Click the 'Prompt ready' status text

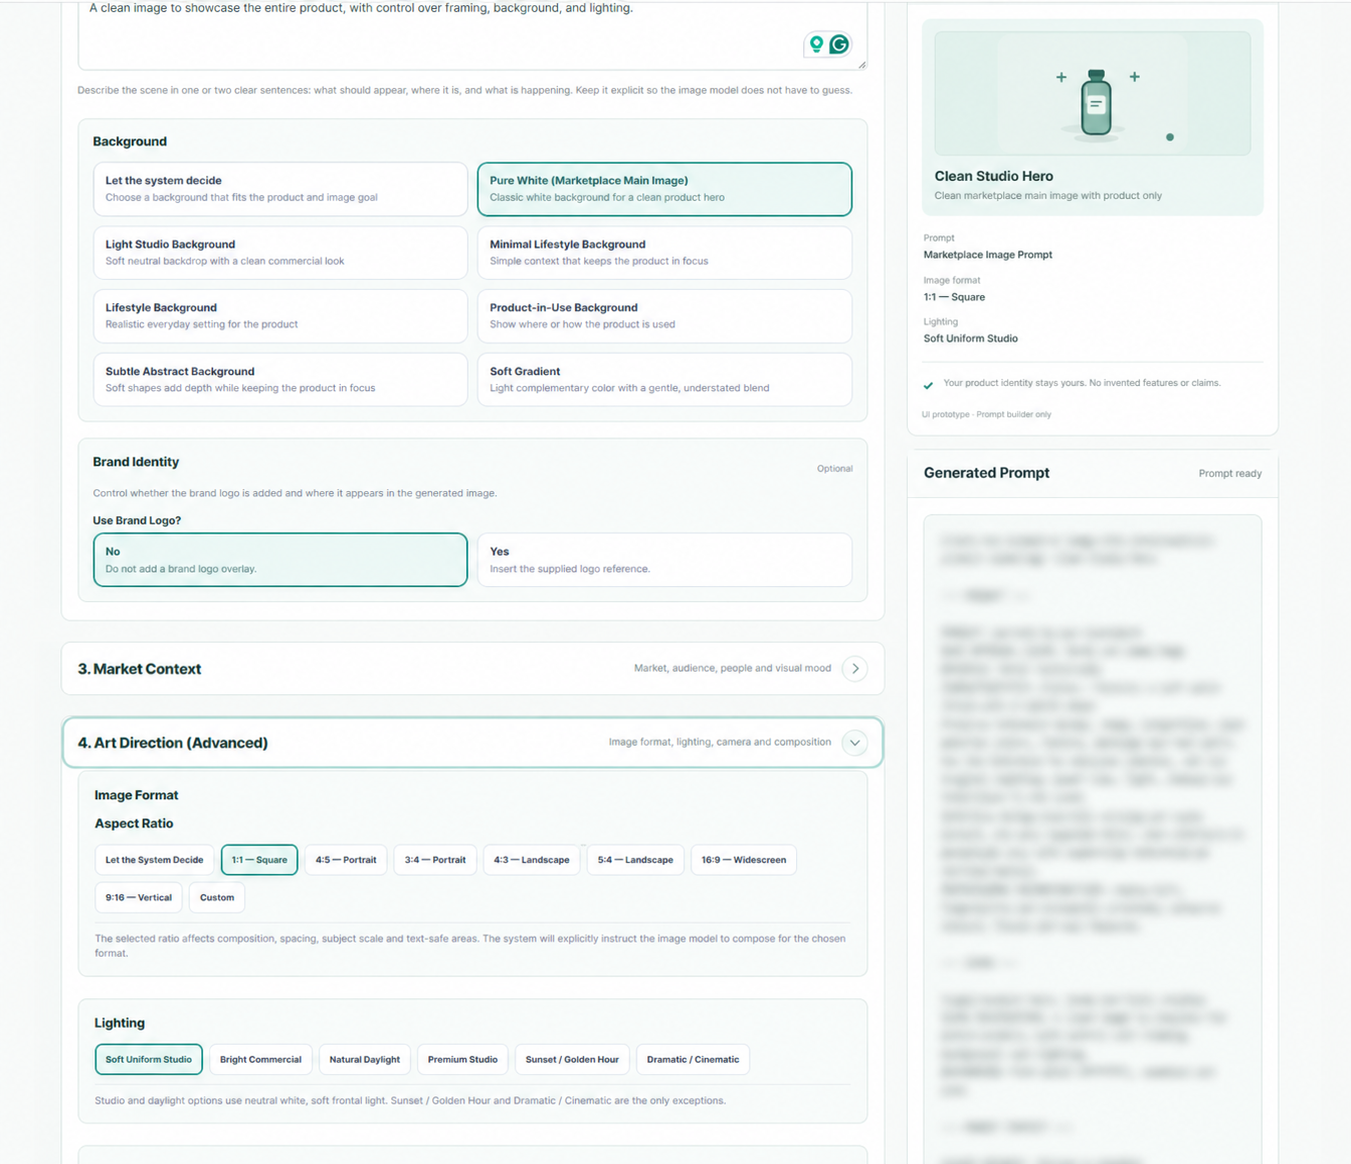tap(1230, 474)
